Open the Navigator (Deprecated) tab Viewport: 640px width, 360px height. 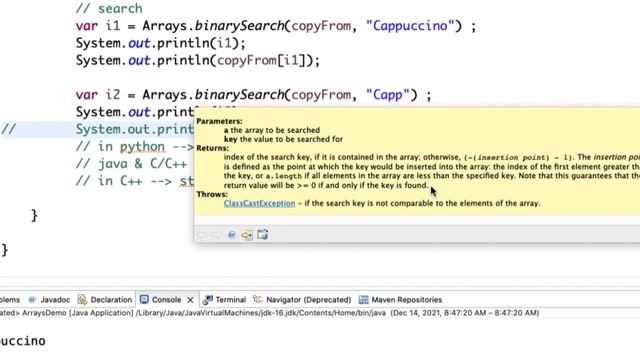tap(302, 300)
